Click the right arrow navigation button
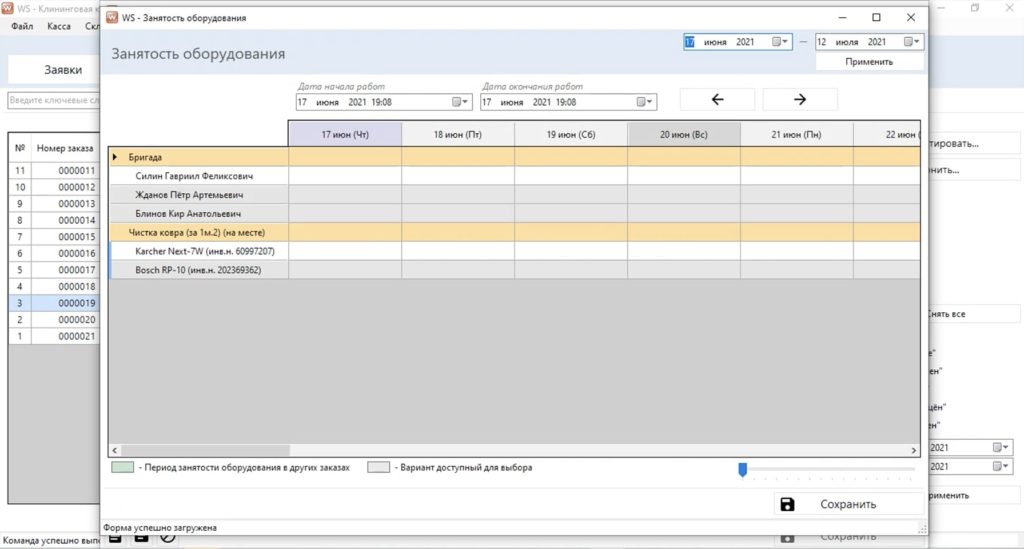Image resolution: width=1024 pixels, height=549 pixels. tap(800, 99)
